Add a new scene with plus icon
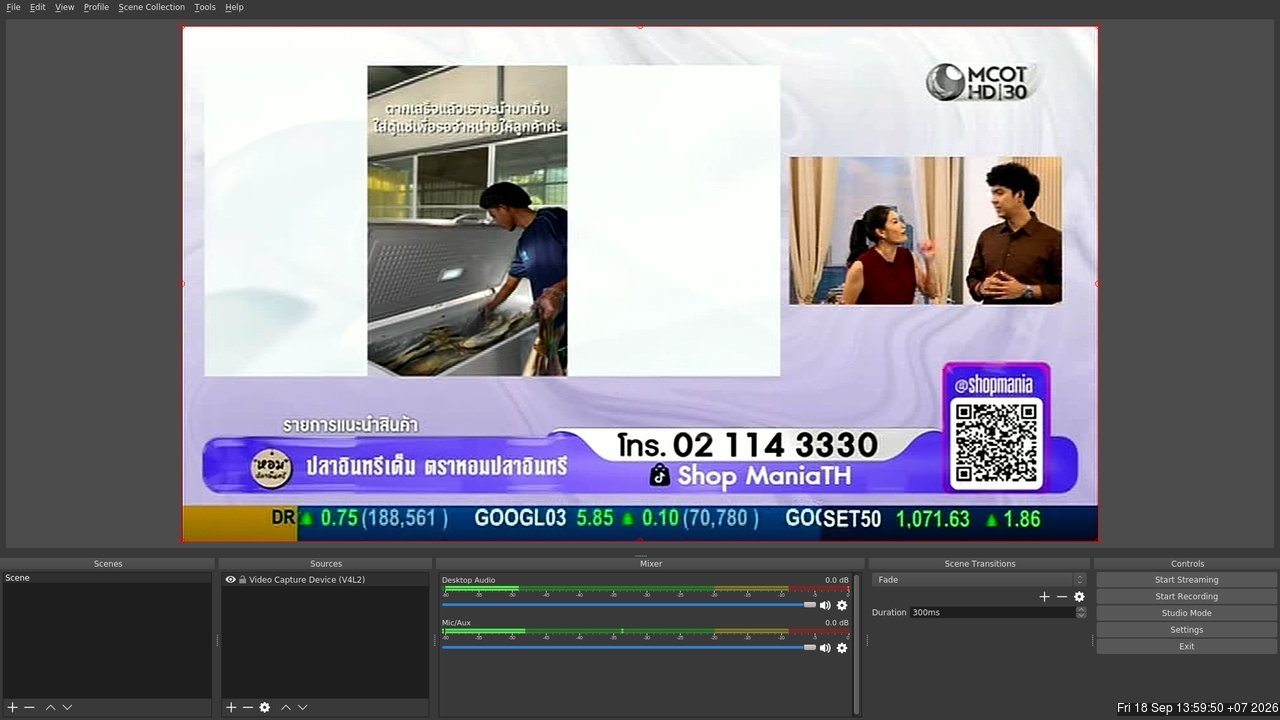The height and width of the screenshot is (720, 1280). coord(12,707)
